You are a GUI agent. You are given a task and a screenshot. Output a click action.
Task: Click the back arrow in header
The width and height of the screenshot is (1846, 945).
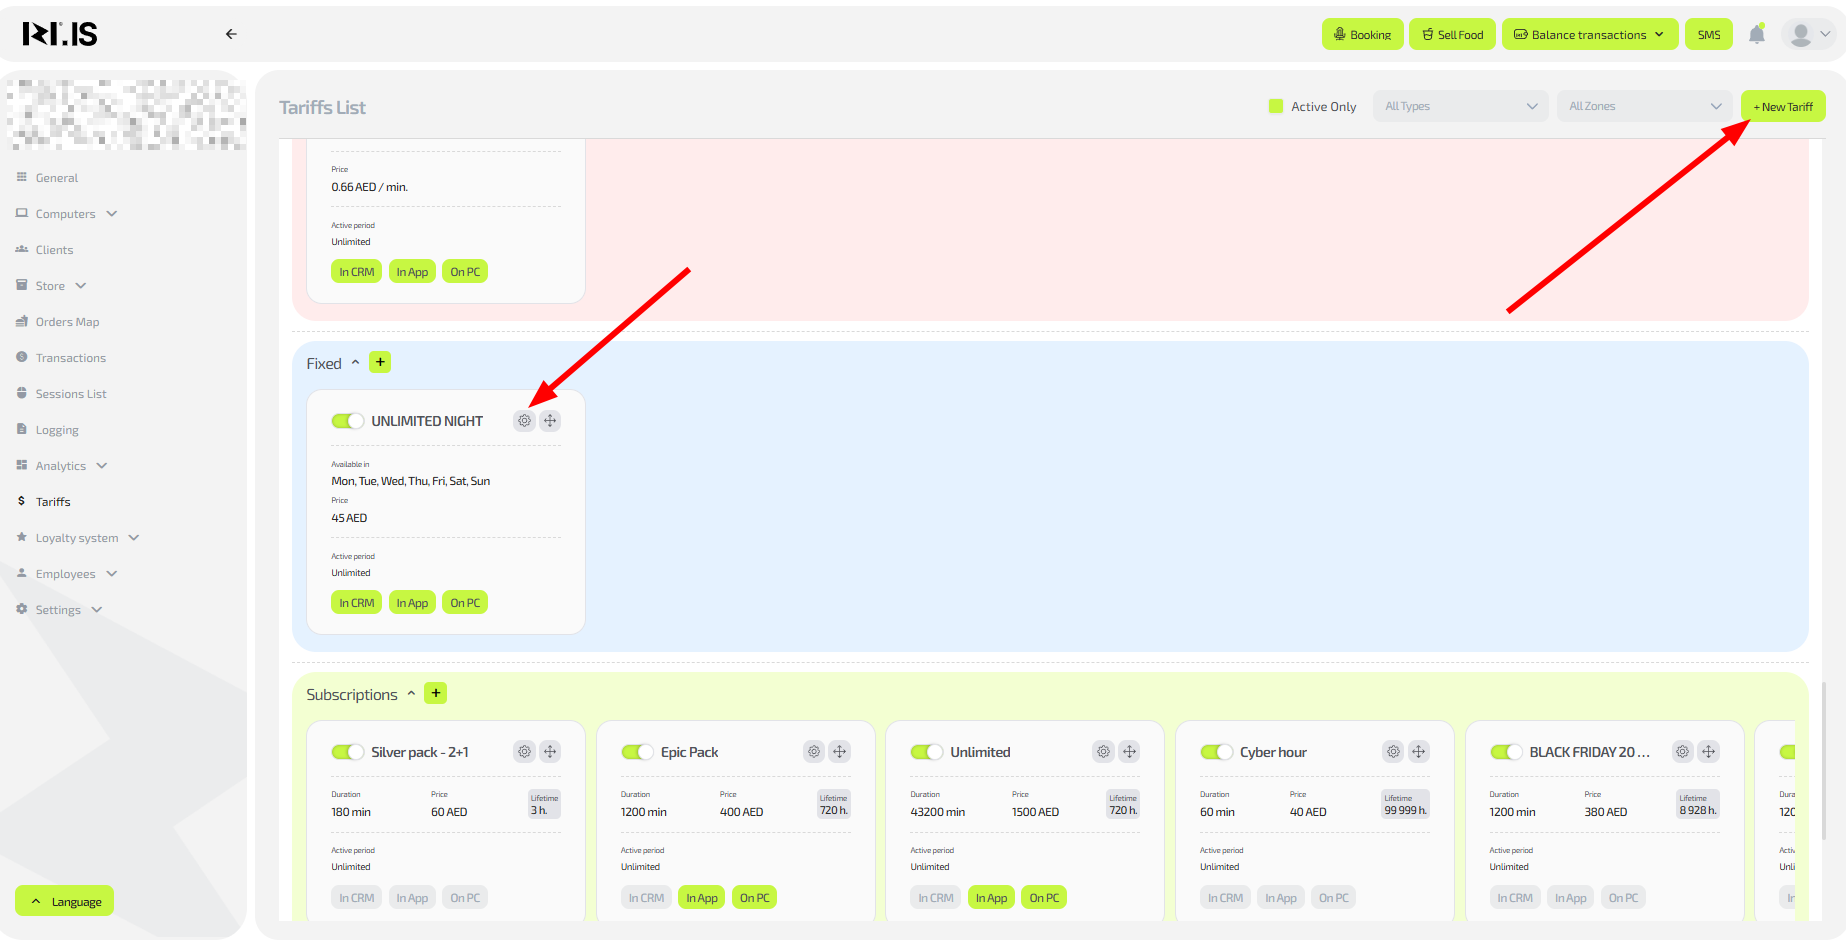[231, 34]
